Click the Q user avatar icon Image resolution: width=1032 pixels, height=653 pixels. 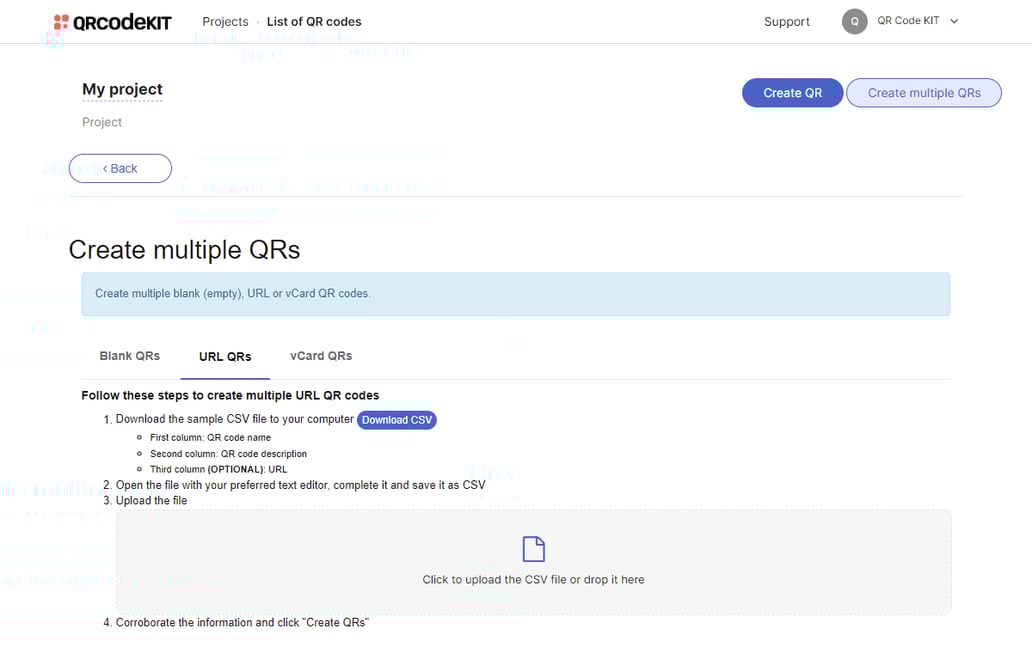[x=854, y=21]
